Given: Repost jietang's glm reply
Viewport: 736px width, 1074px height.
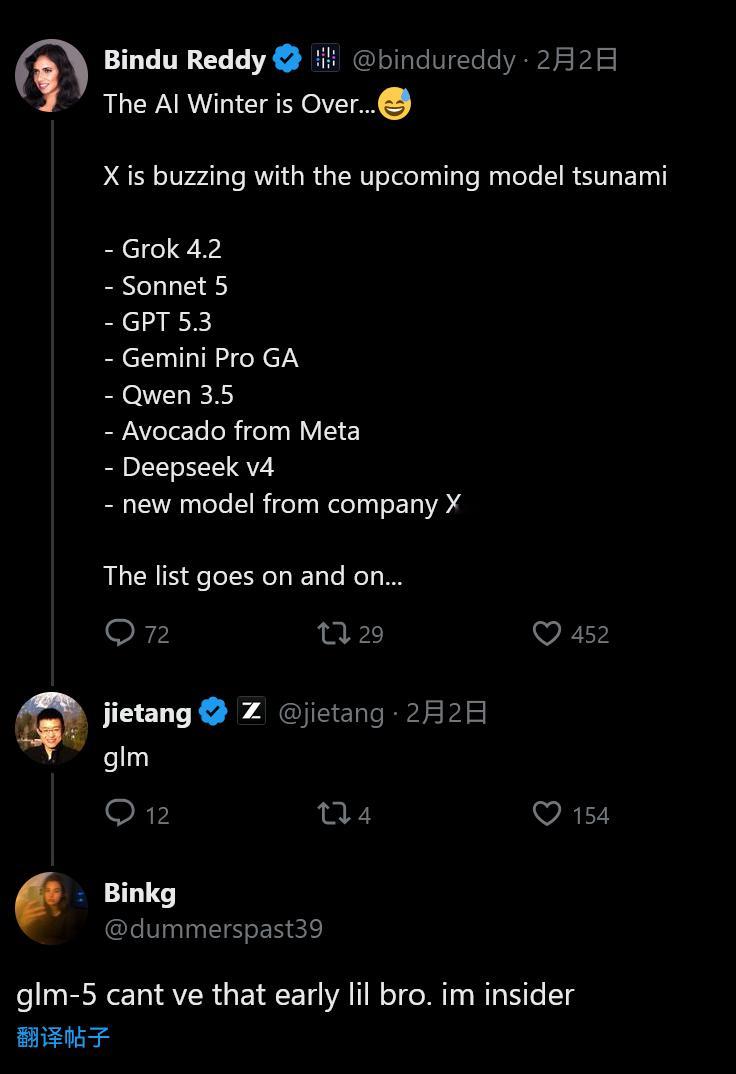Looking at the screenshot, I should pyautogui.click(x=333, y=814).
